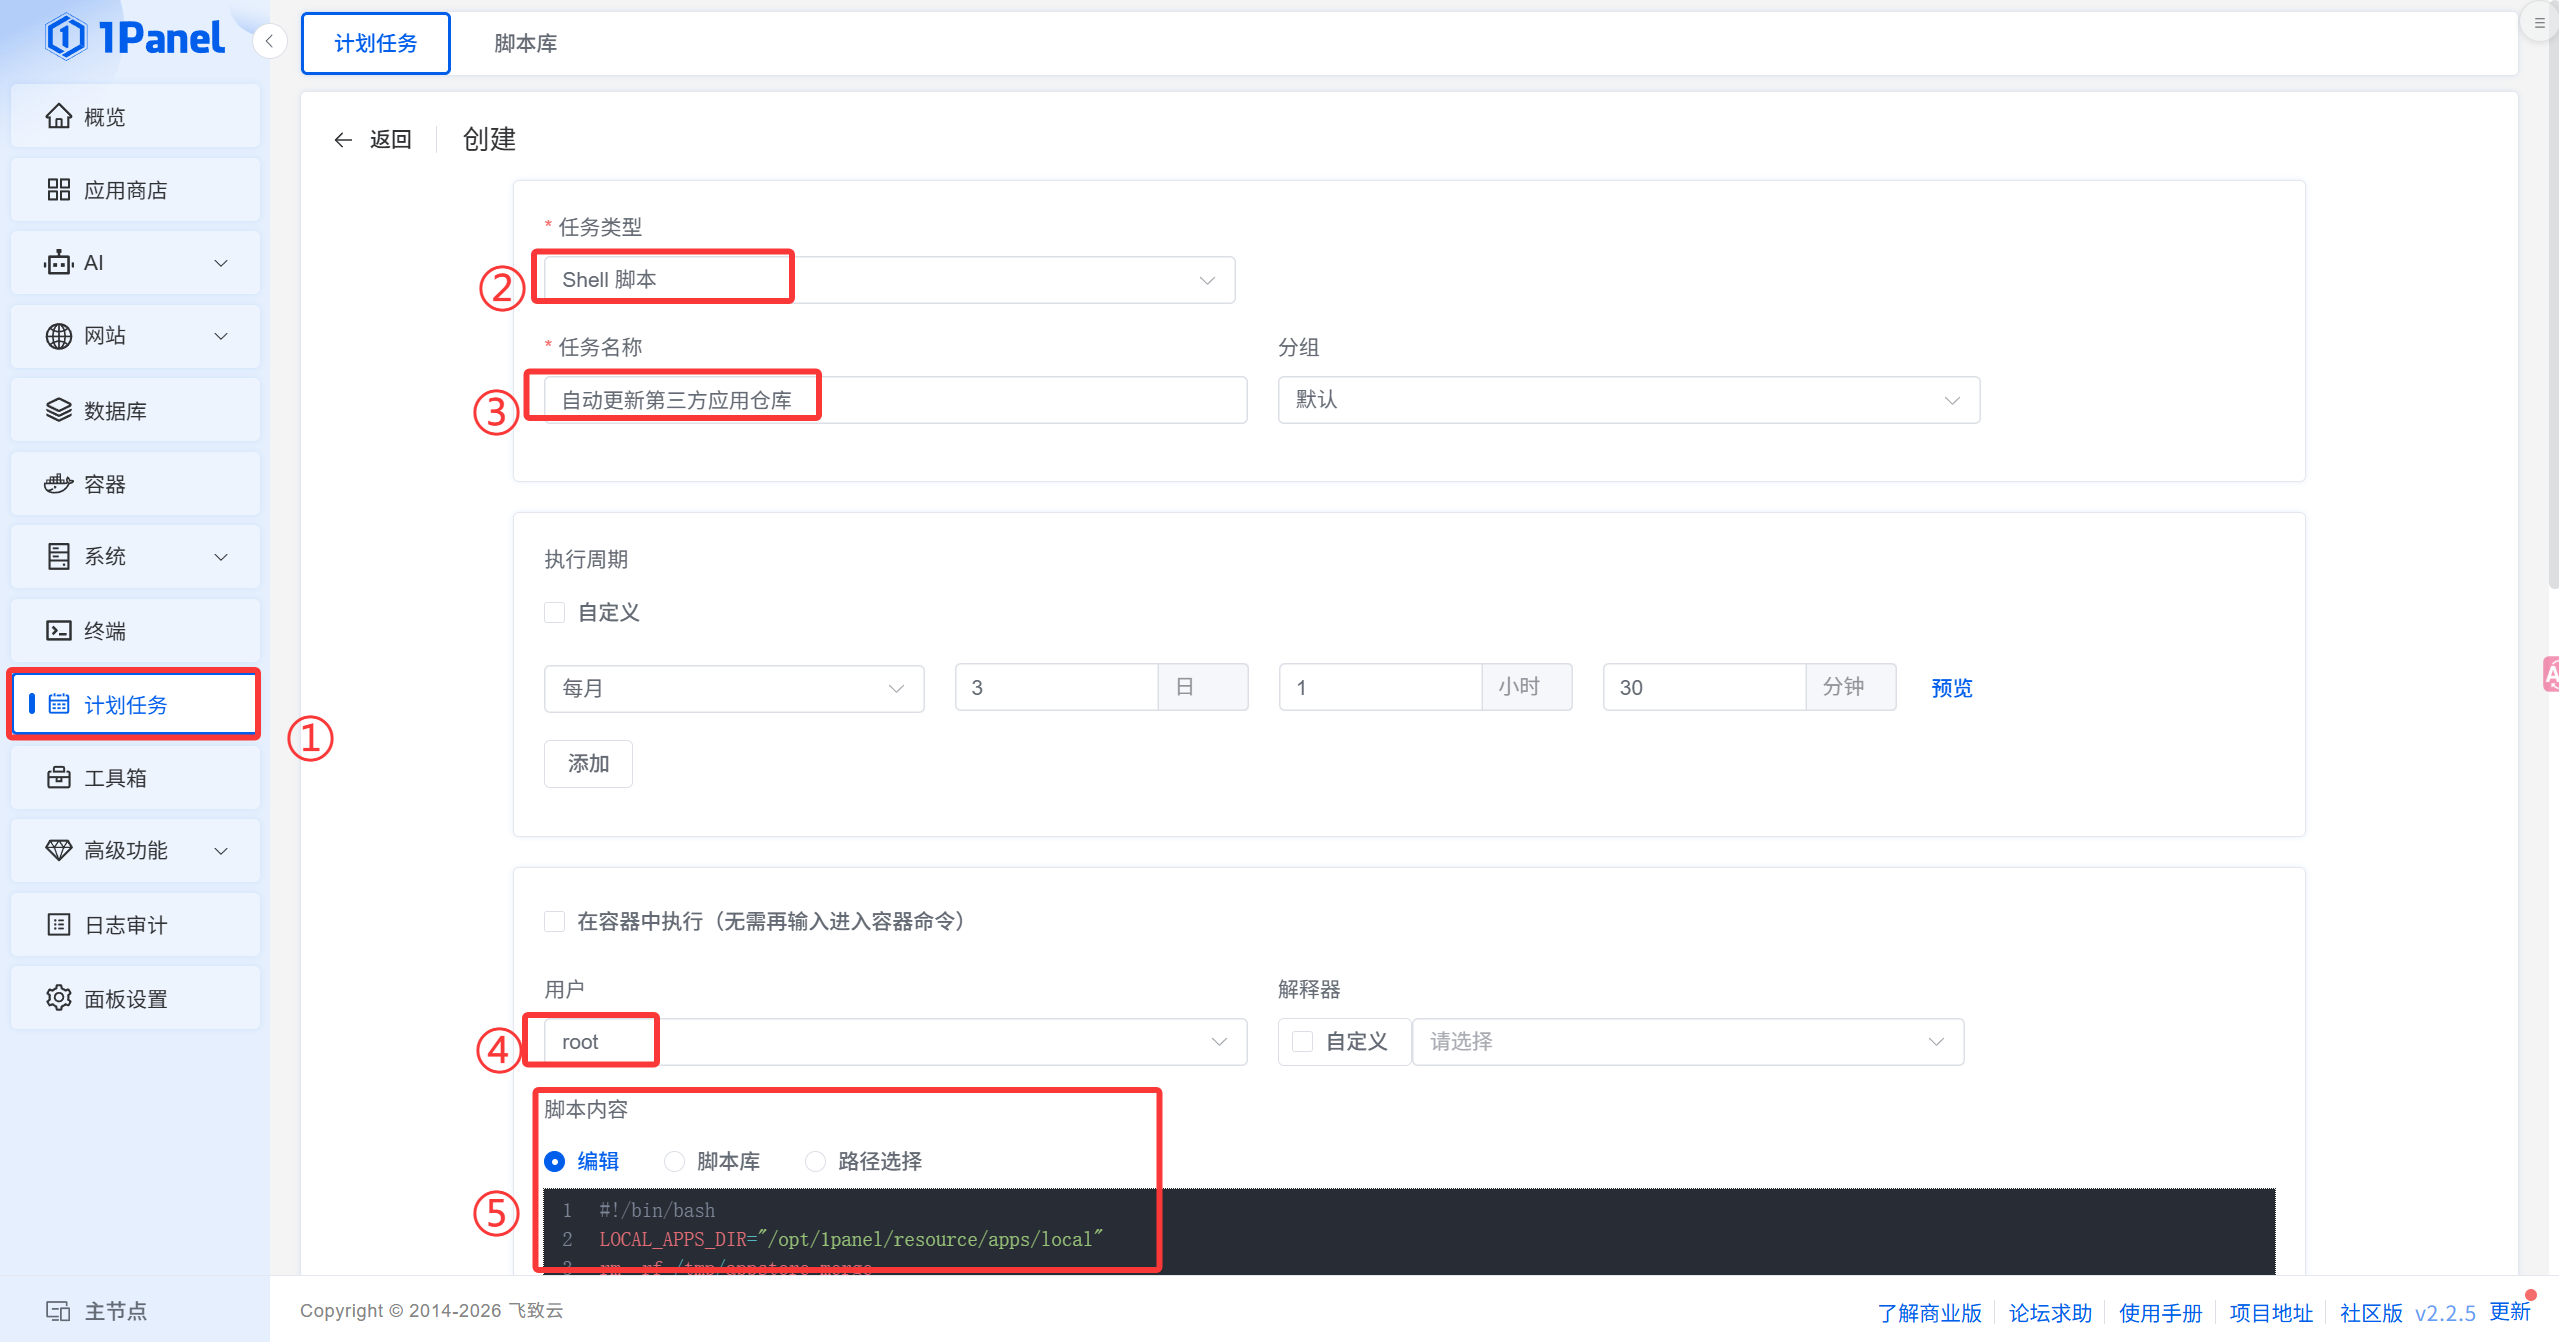Tick the interpreter 自定义 checkbox
2559x1342 pixels.
[1303, 1041]
